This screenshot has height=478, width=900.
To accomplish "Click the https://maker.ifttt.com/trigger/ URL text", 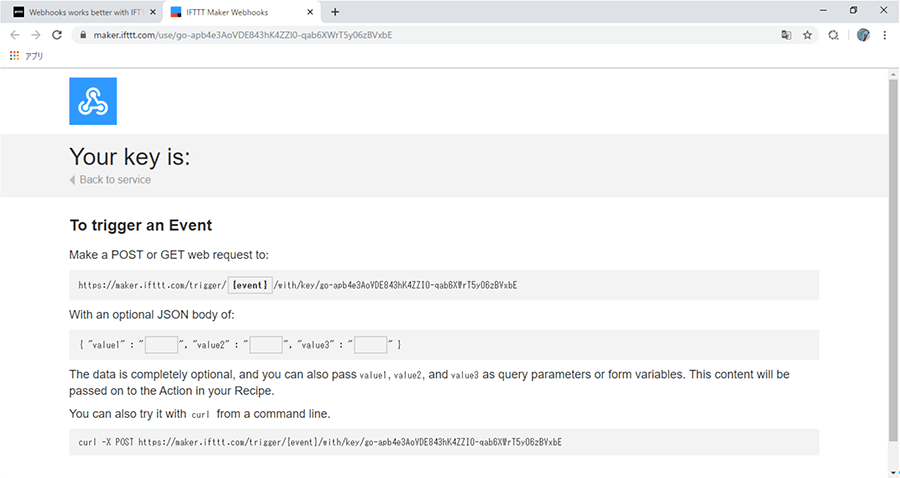I will click(152, 285).
